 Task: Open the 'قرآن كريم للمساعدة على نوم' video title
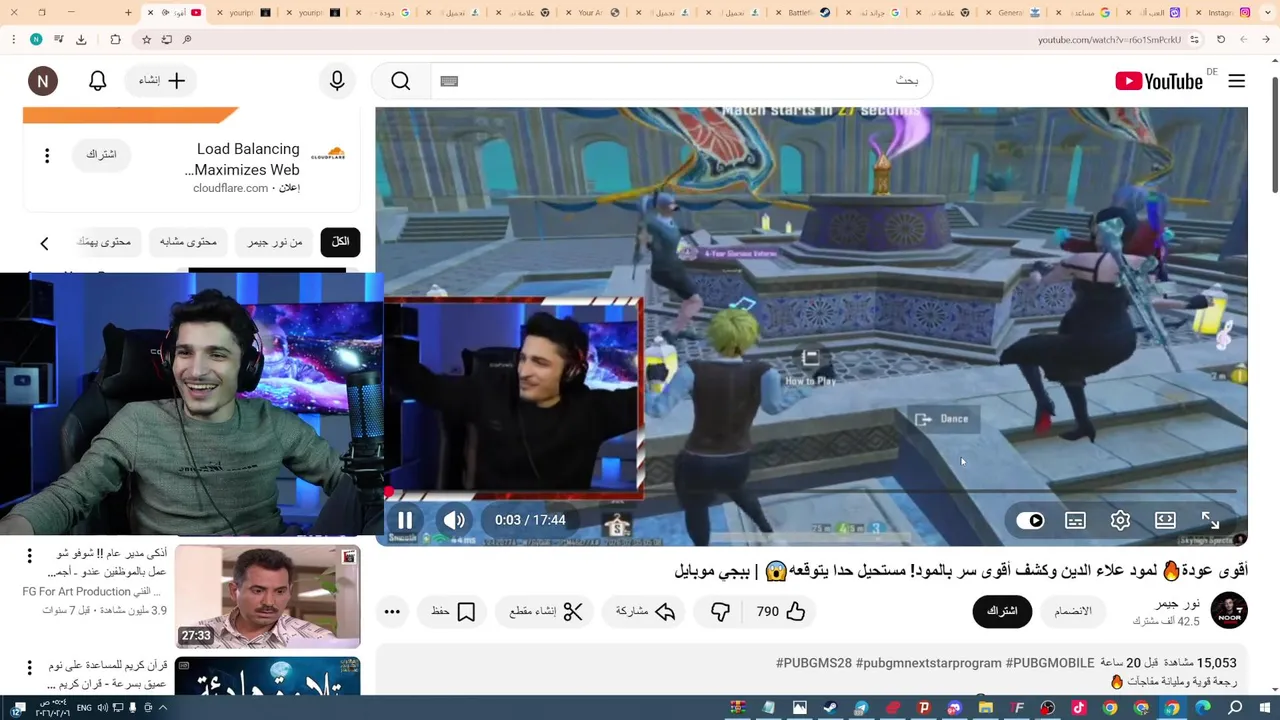click(108, 674)
